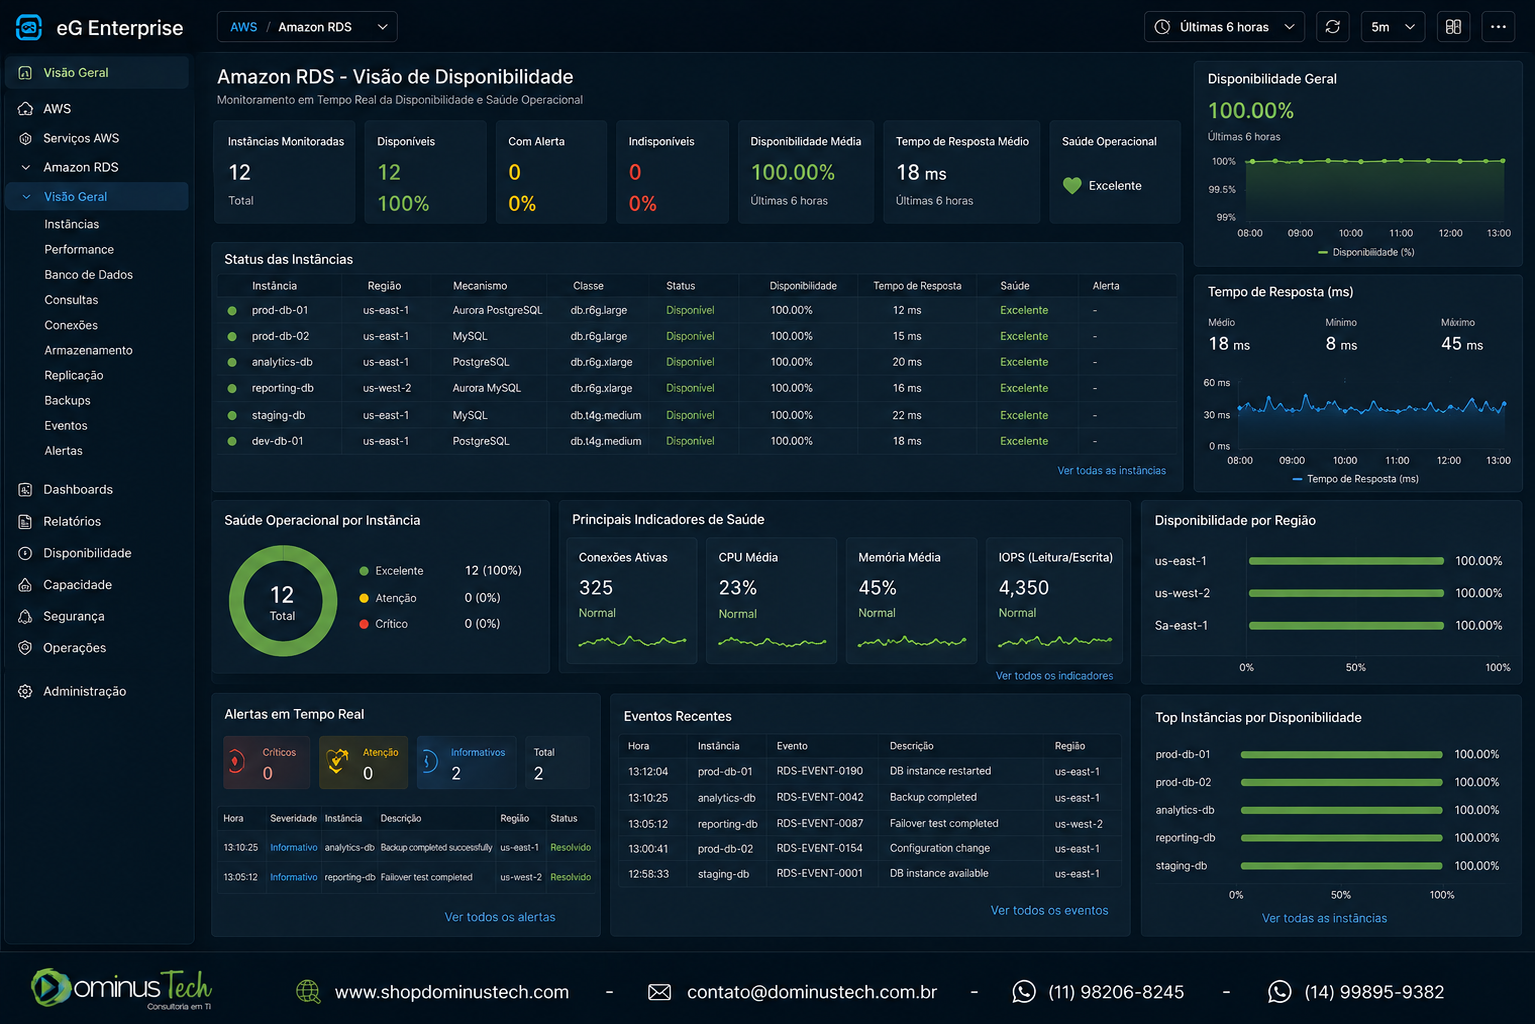
Task: Click the IOPS (Leitura/Escrita) 4,350 card
Action: 1055,601
